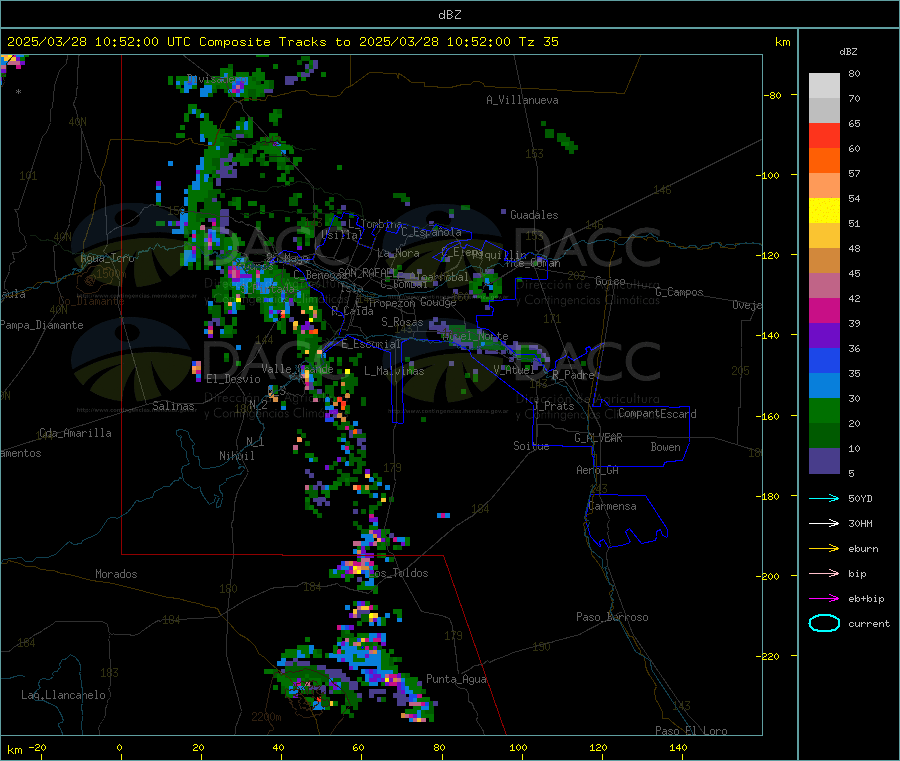900x761 pixels.
Task: Select the orange 57 dBZ legend swatch
Action: coord(824,161)
